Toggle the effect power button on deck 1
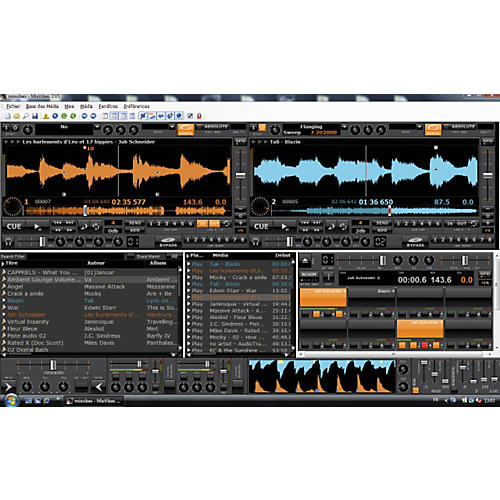Screen dimensions: 500x500 15,128
